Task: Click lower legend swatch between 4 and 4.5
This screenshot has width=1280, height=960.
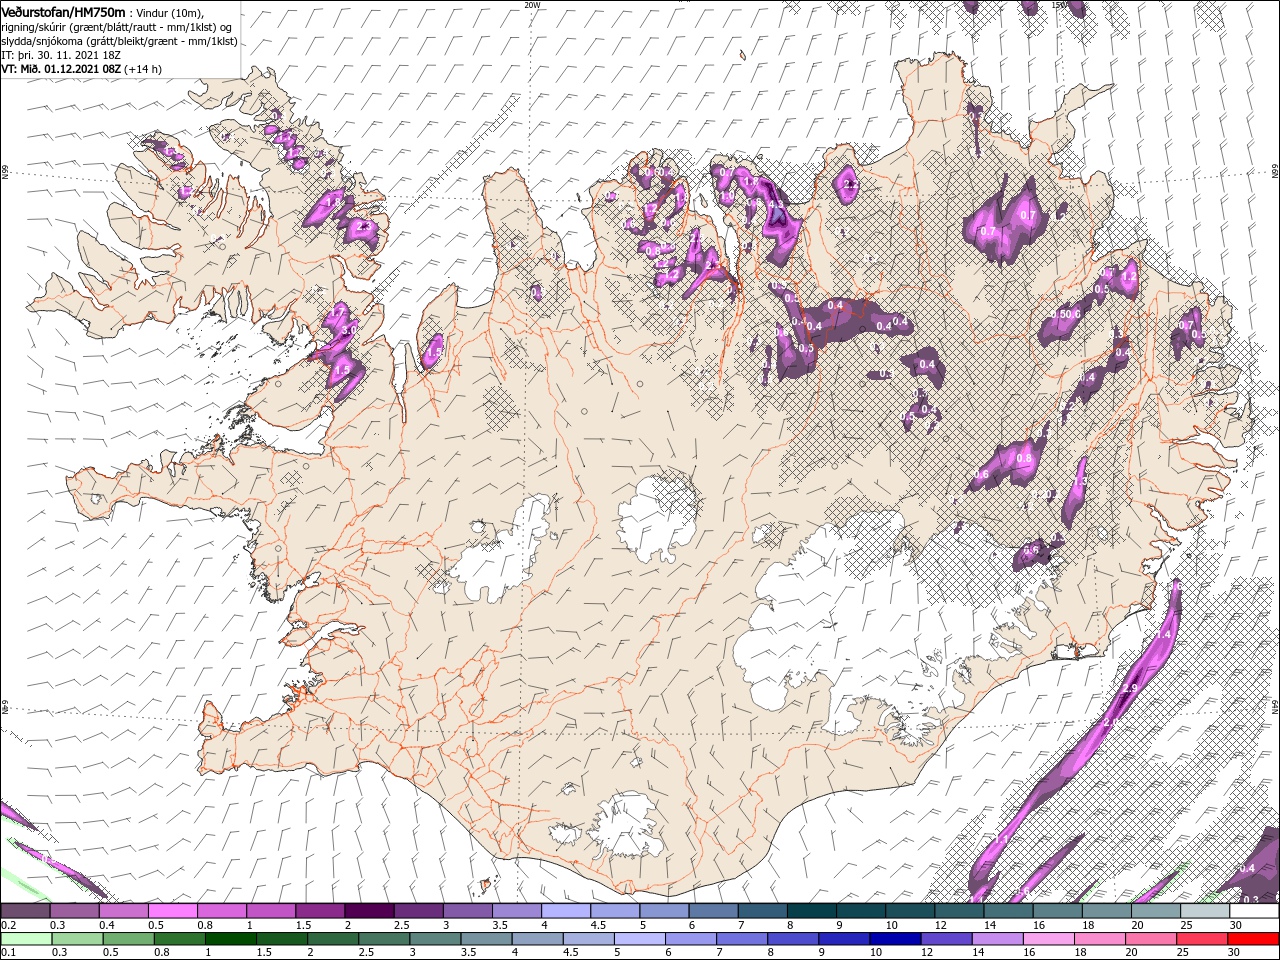Action: click(538, 939)
